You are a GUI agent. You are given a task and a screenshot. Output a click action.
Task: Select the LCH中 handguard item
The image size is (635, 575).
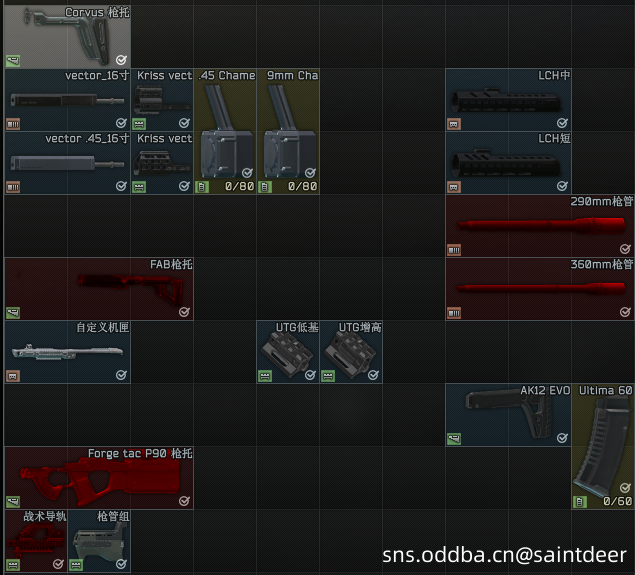coord(509,100)
